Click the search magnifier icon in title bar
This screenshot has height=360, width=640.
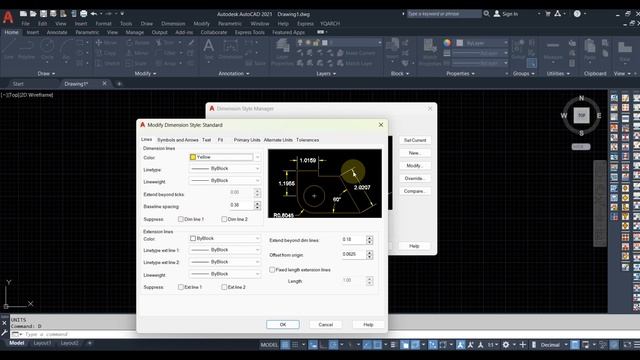487,14
